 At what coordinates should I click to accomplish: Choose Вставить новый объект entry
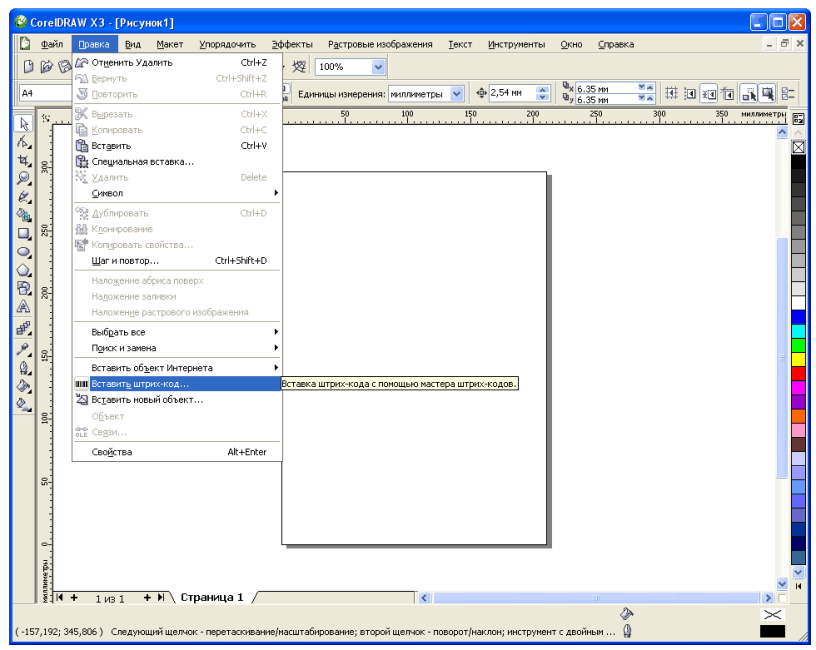click(x=177, y=400)
